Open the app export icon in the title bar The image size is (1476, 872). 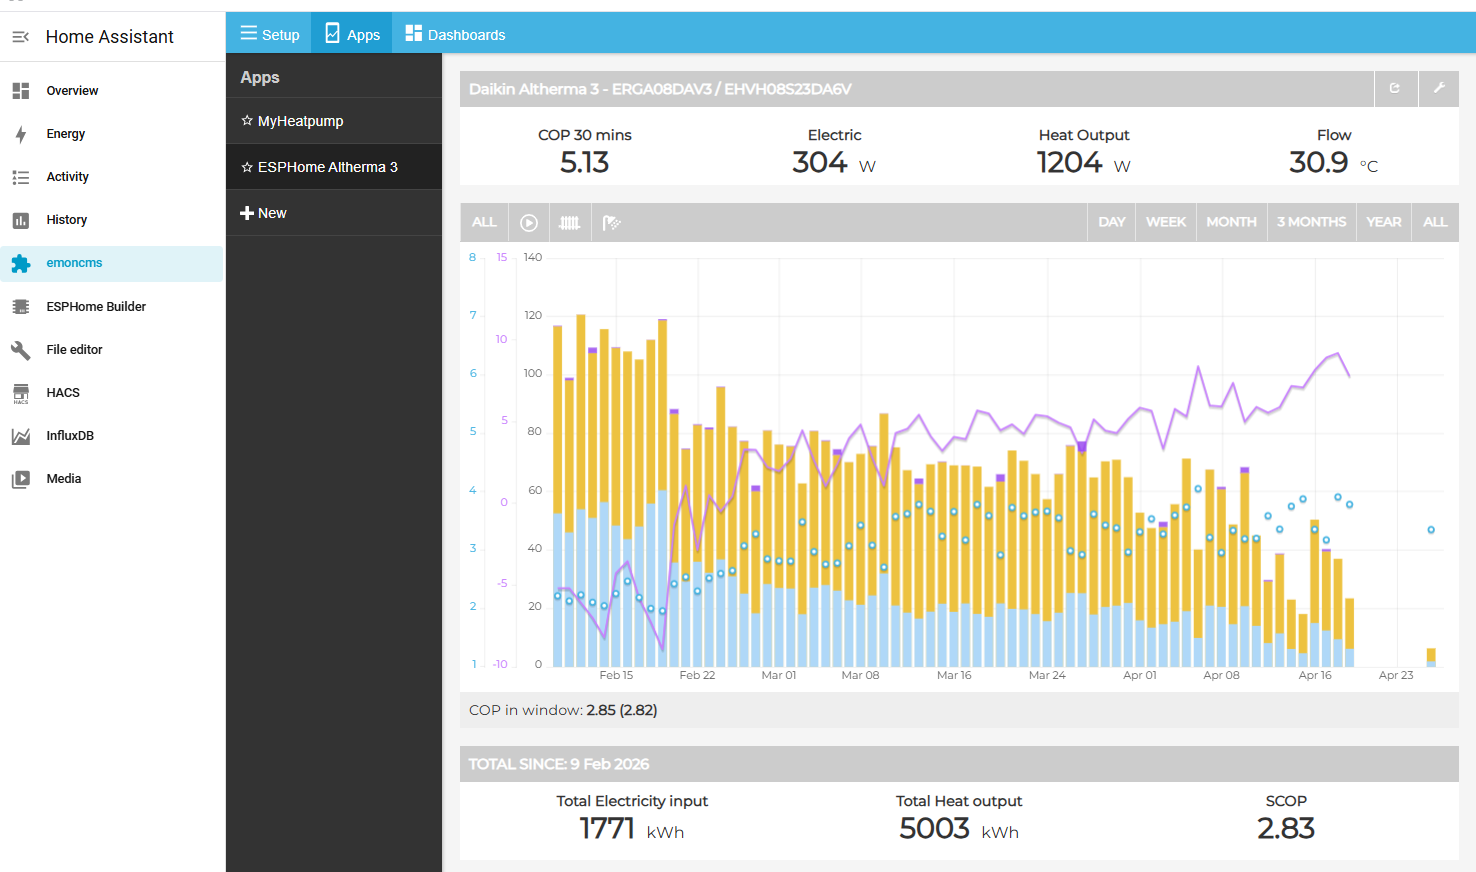tap(1396, 88)
